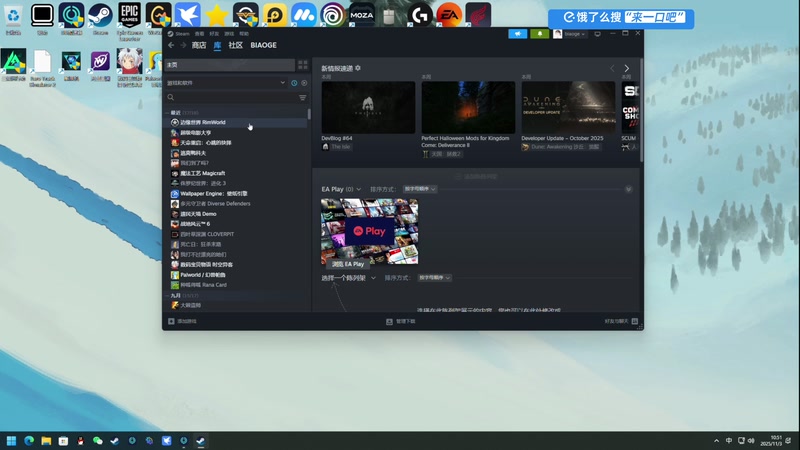Click the library Home button
Screen dimensions: 800x450
(x=230, y=65)
